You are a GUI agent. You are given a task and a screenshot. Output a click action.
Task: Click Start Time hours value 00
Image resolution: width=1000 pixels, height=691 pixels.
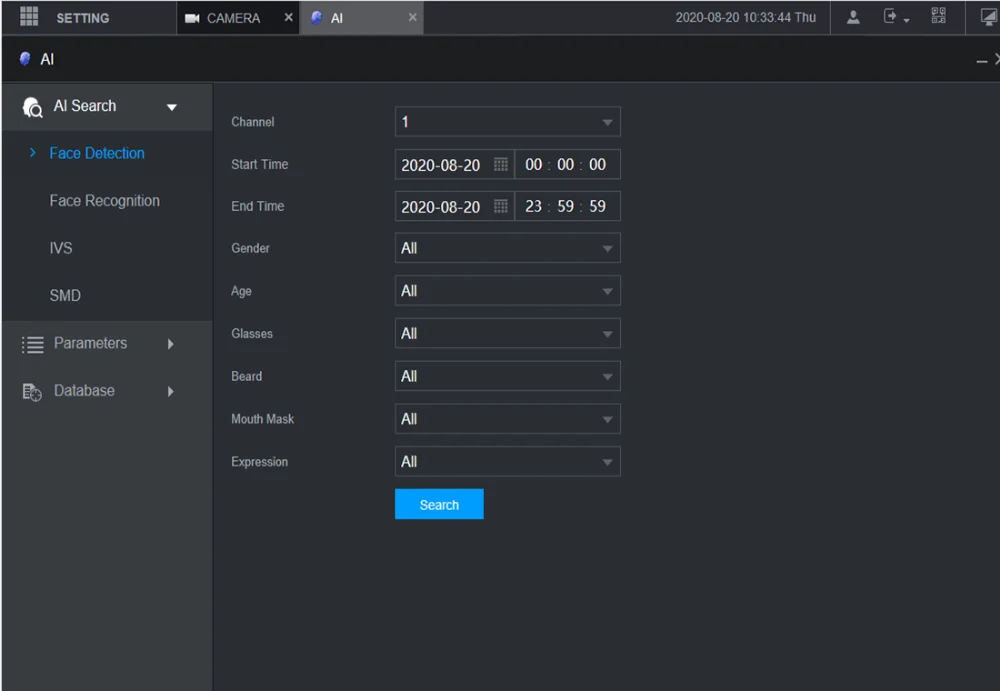pyautogui.click(x=534, y=165)
